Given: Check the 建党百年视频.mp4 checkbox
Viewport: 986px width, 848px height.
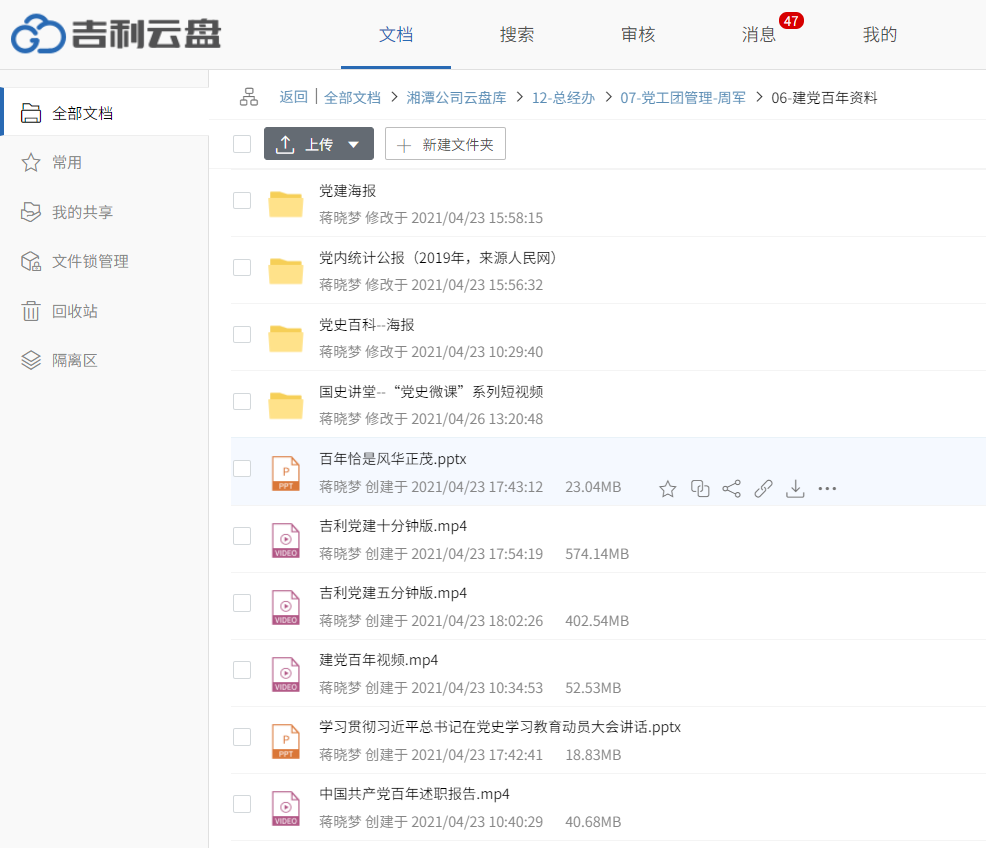Looking at the screenshot, I should (241, 670).
